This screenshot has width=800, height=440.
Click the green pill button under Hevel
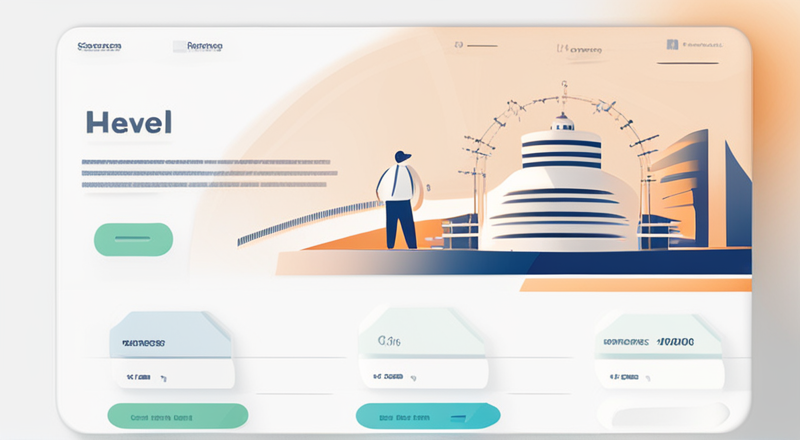click(x=133, y=239)
